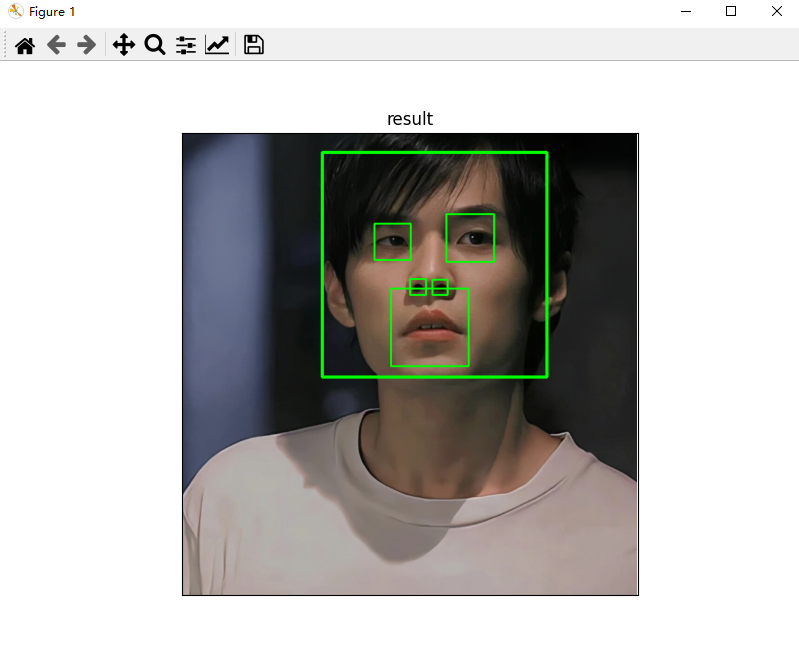This screenshot has height=659, width=799.
Task: Select the Zoom to rectangle tool
Action: (x=155, y=45)
